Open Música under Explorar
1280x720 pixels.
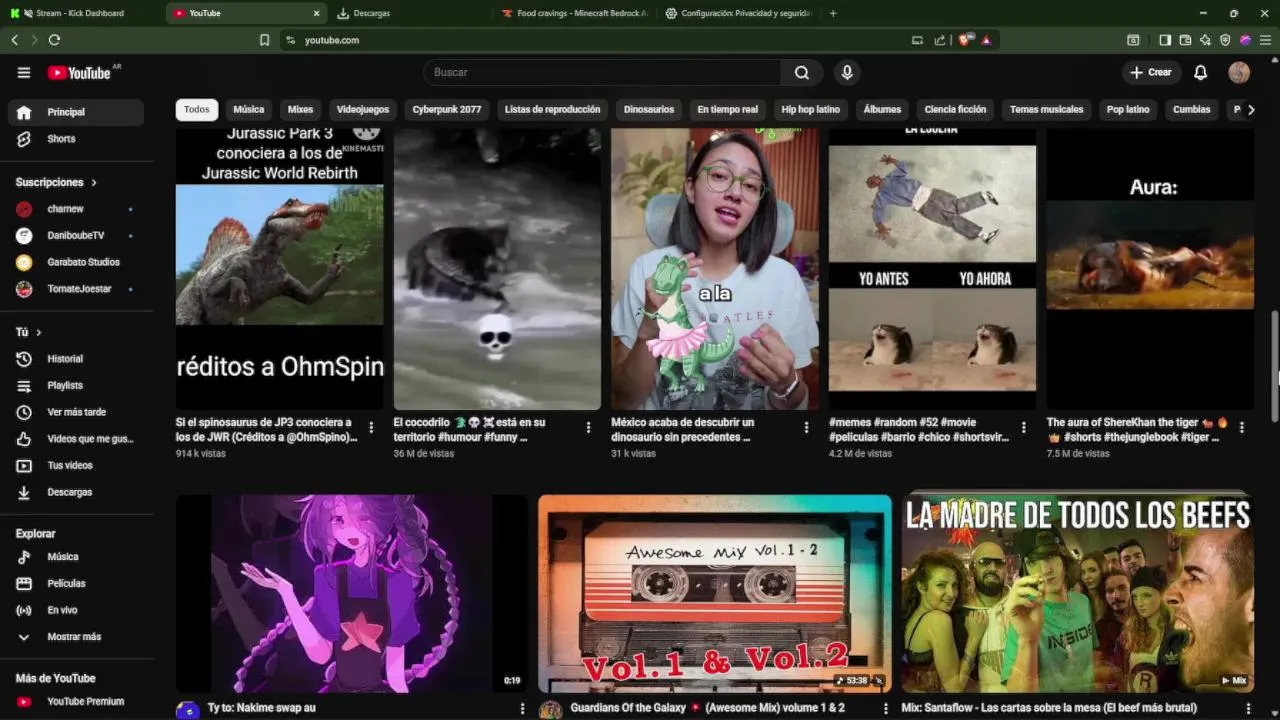[76, 557]
